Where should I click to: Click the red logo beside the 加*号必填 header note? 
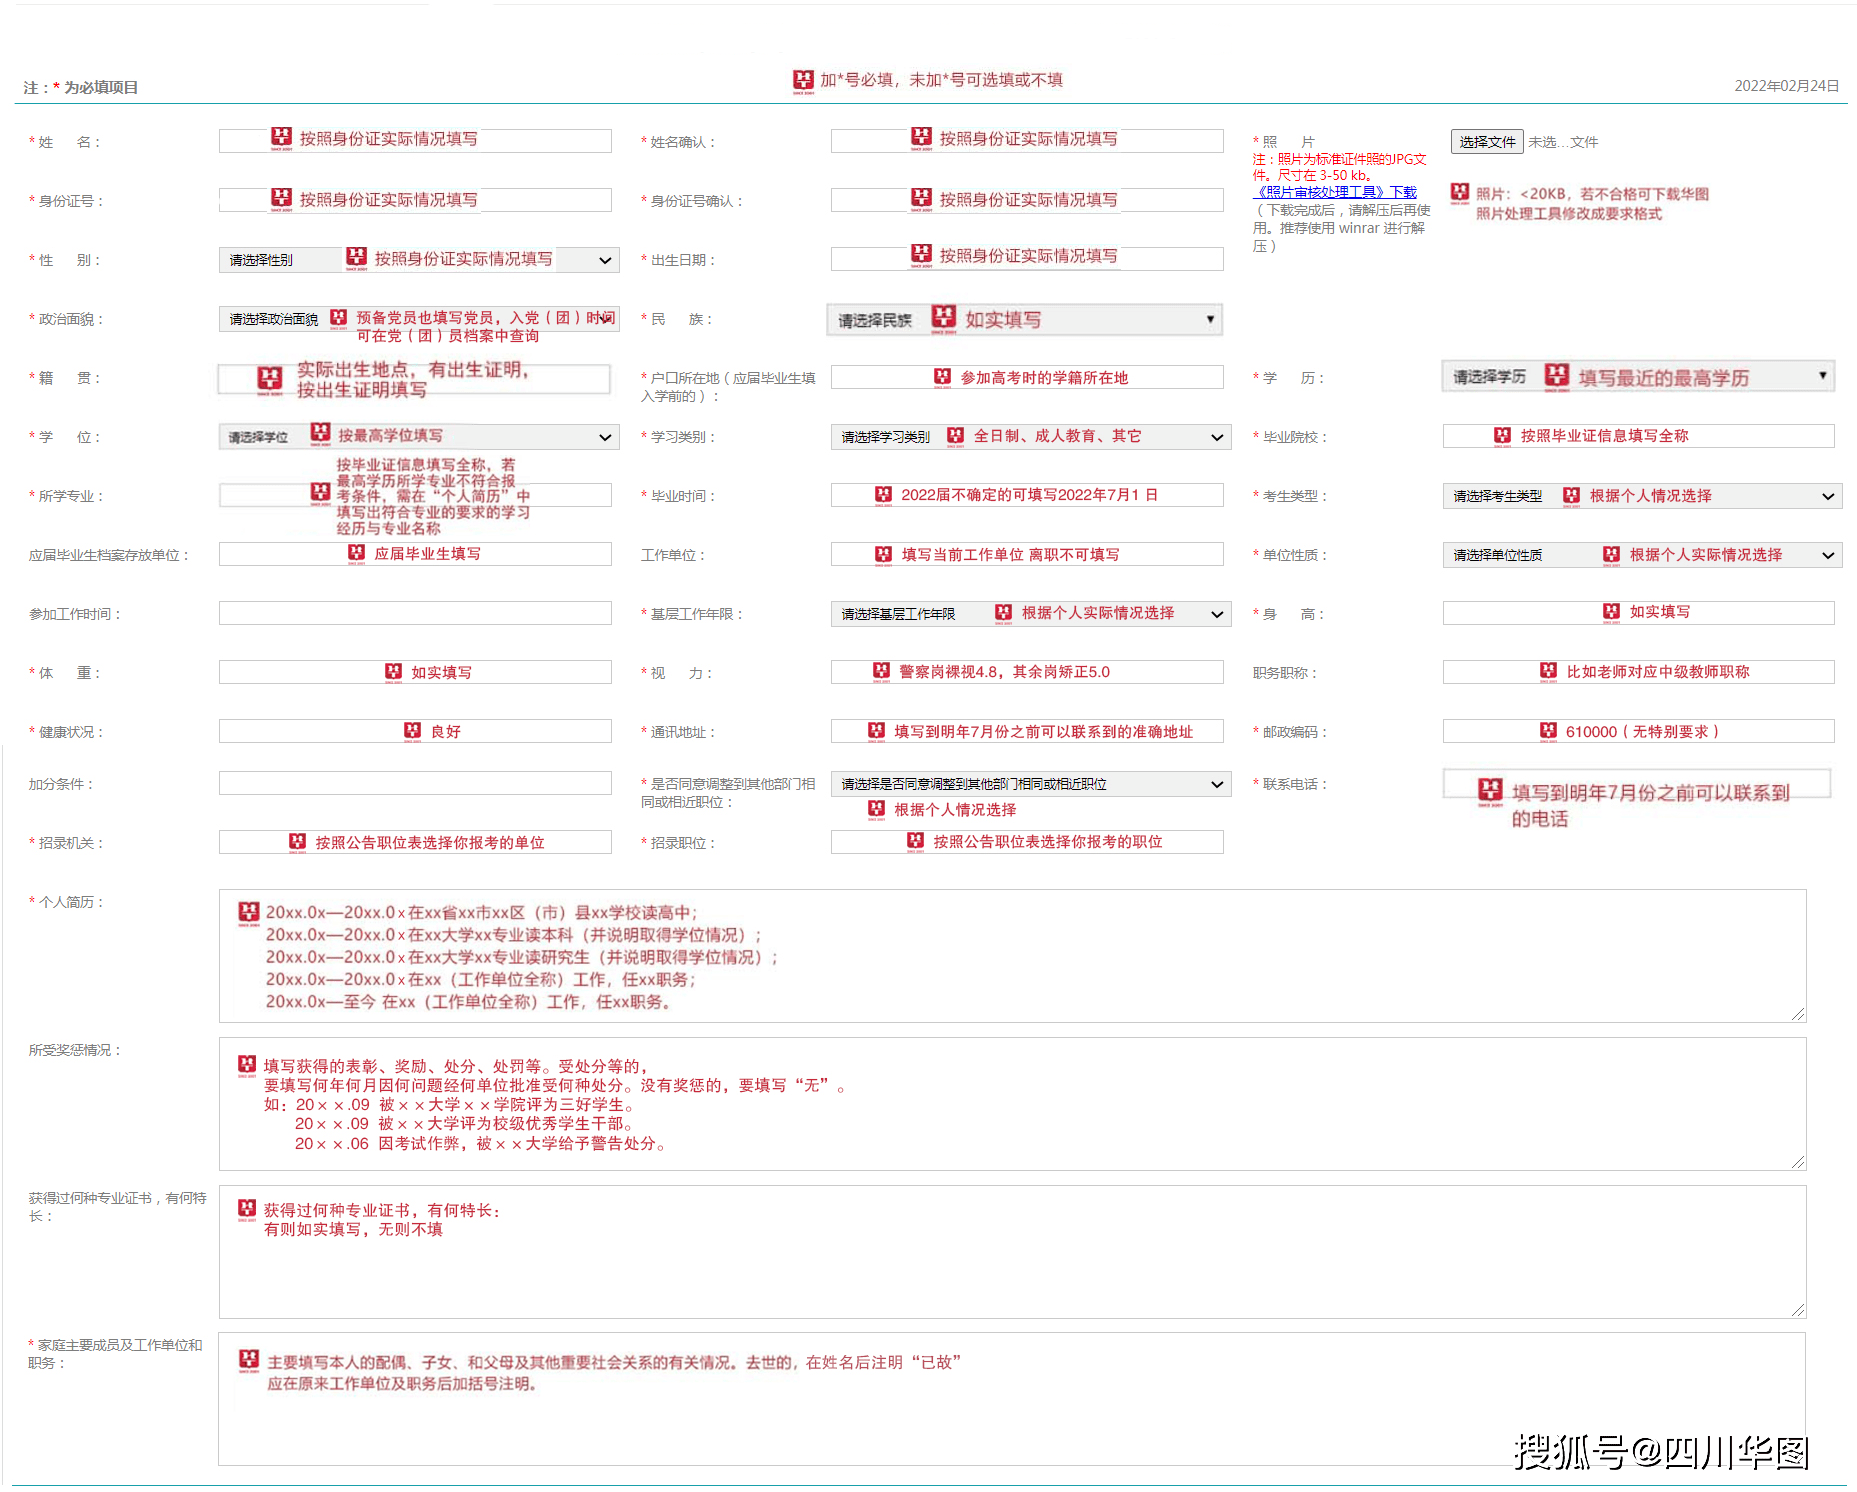tap(803, 81)
